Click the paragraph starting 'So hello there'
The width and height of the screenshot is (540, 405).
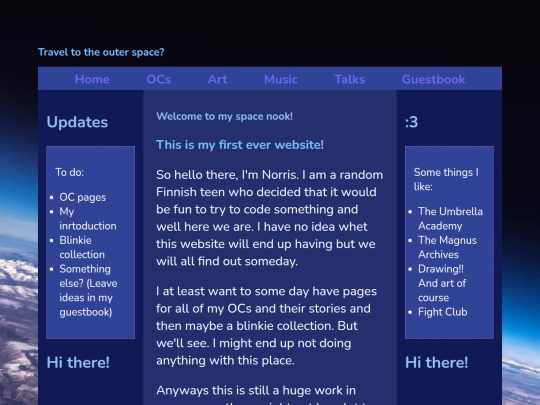270,218
